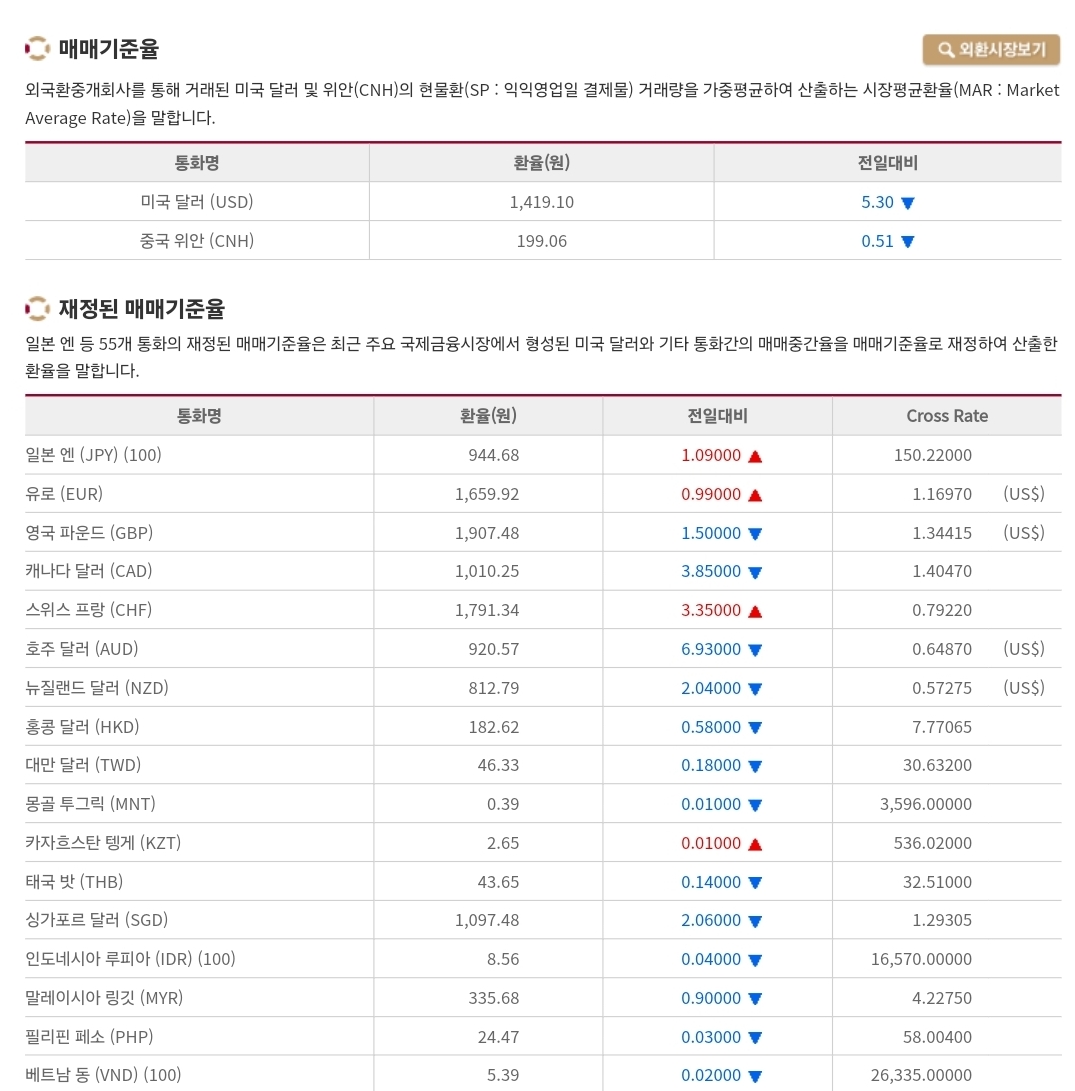
Task: Click the magnifier icon in 외환시장보기
Action: tap(946, 49)
